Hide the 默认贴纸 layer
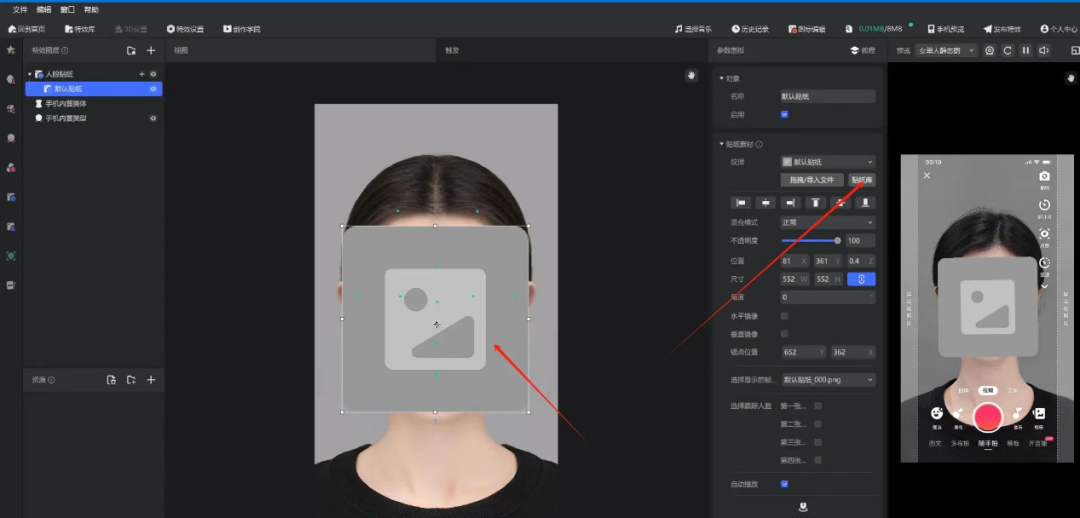The width and height of the screenshot is (1080, 518). point(153,88)
